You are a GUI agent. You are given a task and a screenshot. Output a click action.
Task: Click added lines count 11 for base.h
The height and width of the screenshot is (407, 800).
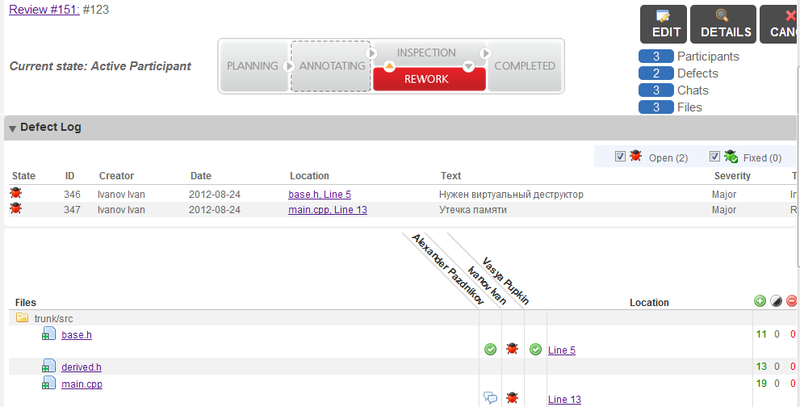(x=761, y=335)
